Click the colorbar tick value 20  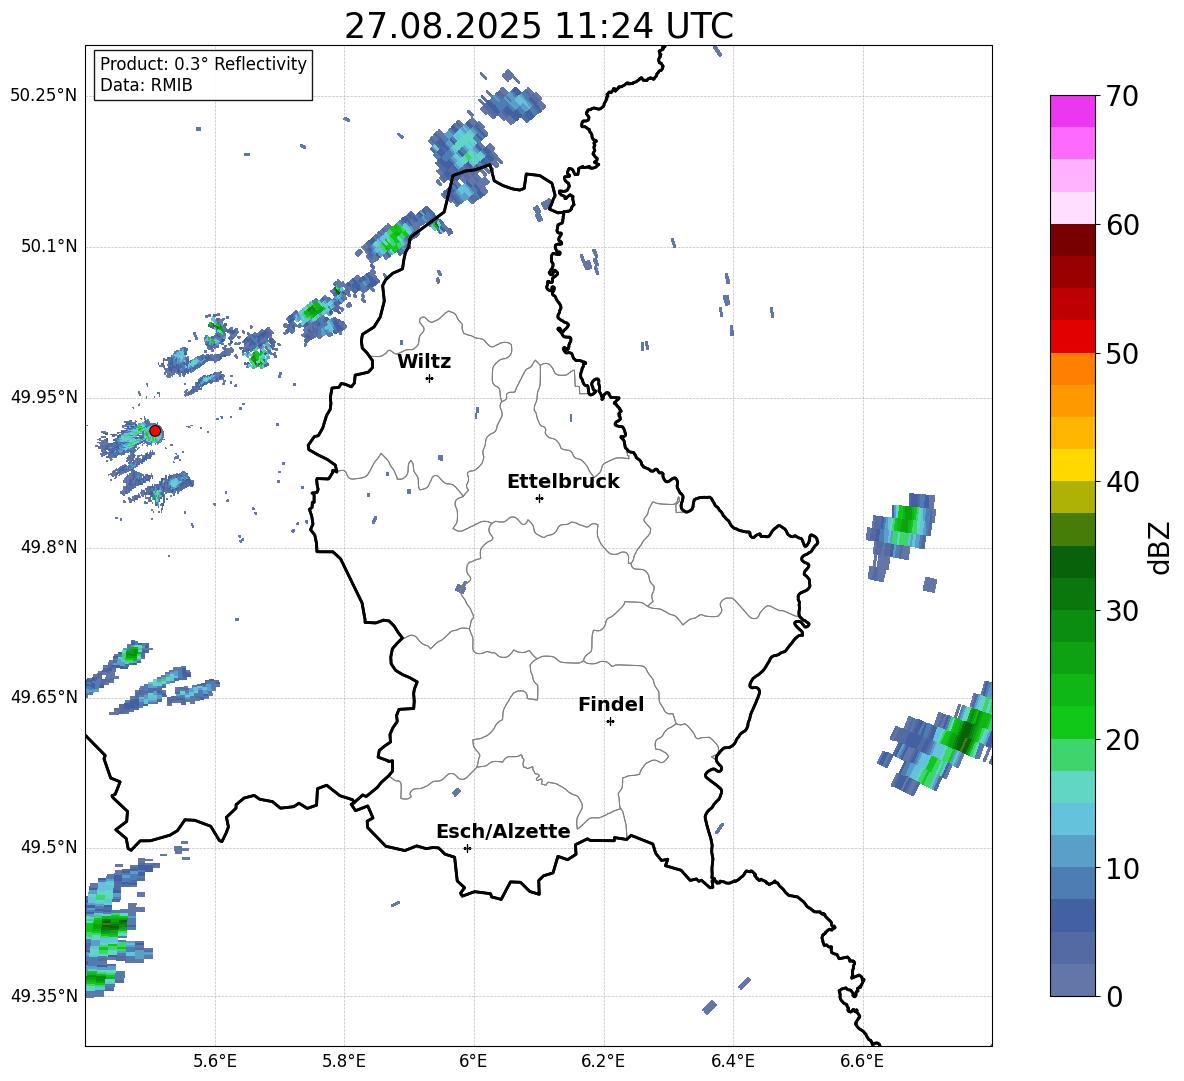1122,740
